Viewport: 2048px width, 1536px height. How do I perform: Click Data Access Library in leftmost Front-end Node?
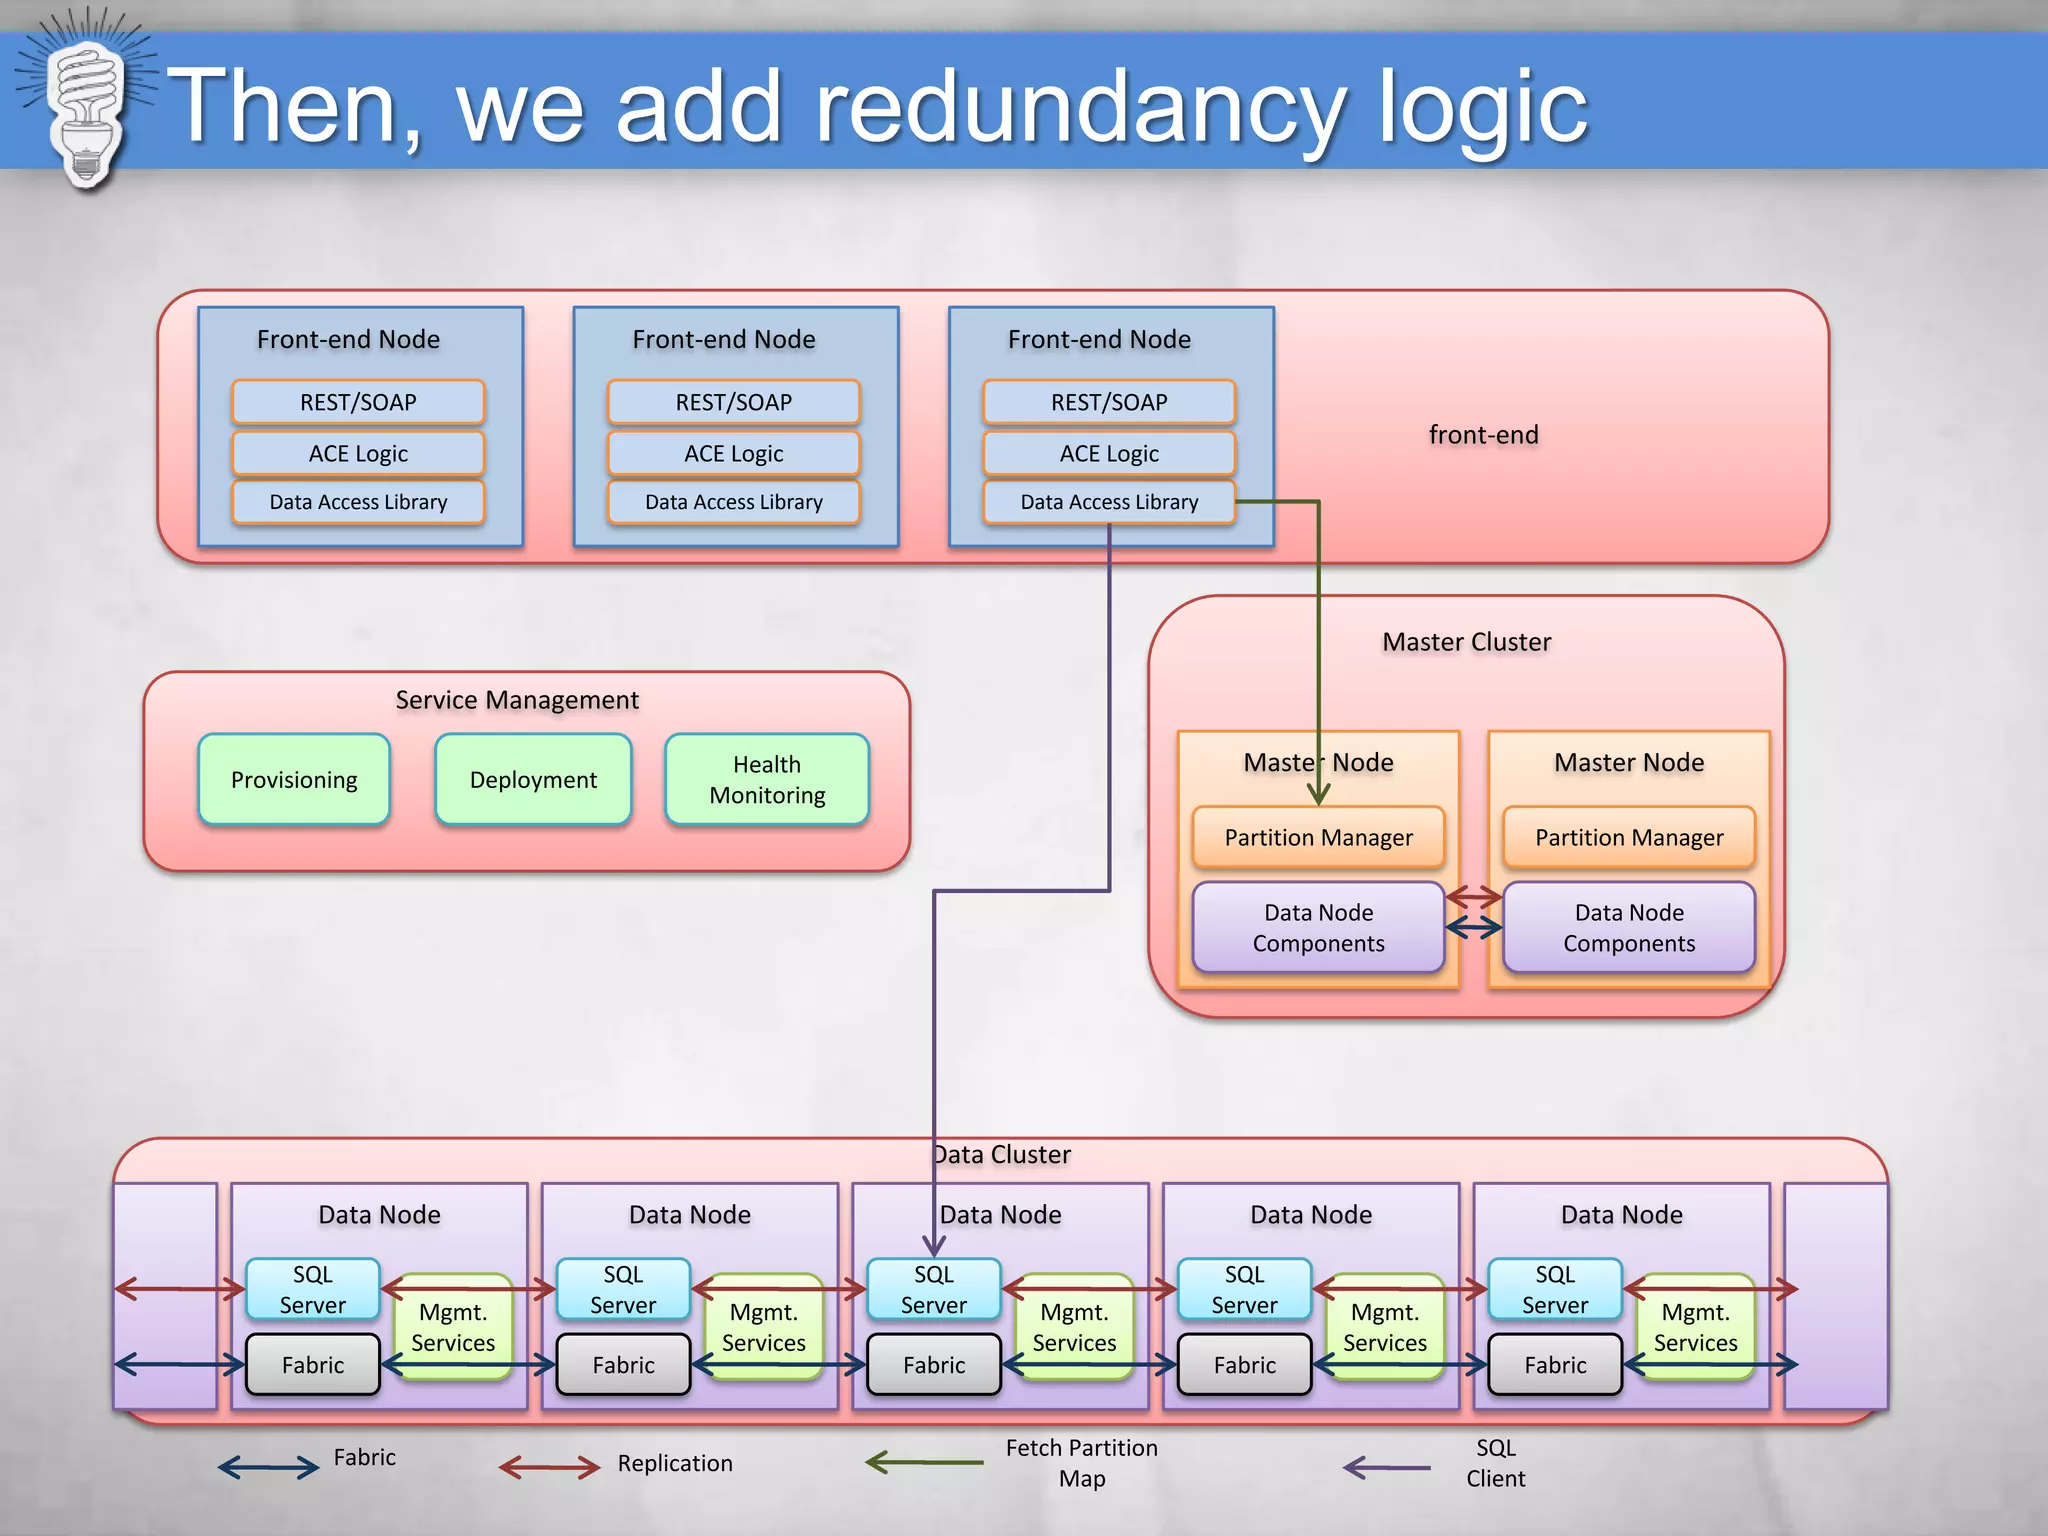[x=358, y=502]
